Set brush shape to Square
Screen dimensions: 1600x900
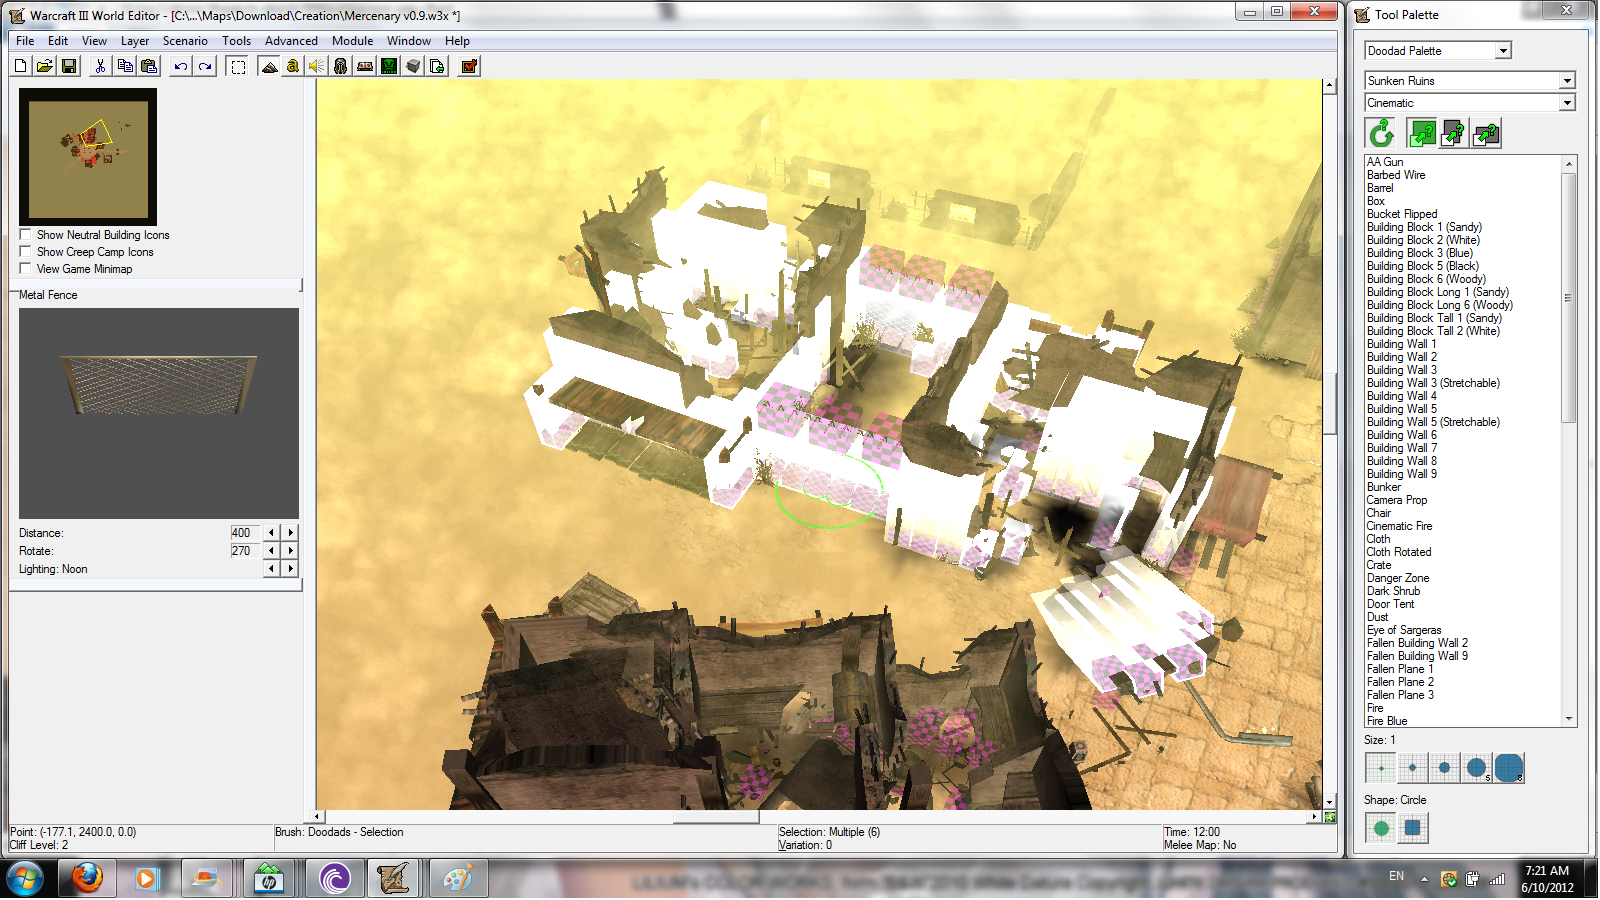point(1412,828)
